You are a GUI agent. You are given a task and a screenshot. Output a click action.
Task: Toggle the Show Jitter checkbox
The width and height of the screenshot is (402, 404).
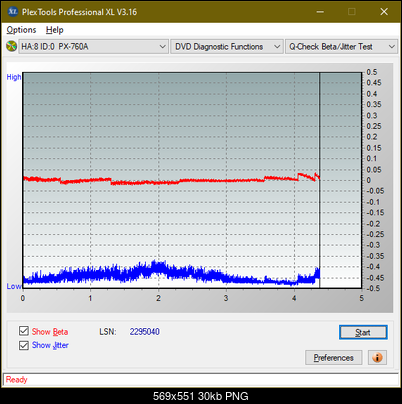[x=24, y=345]
